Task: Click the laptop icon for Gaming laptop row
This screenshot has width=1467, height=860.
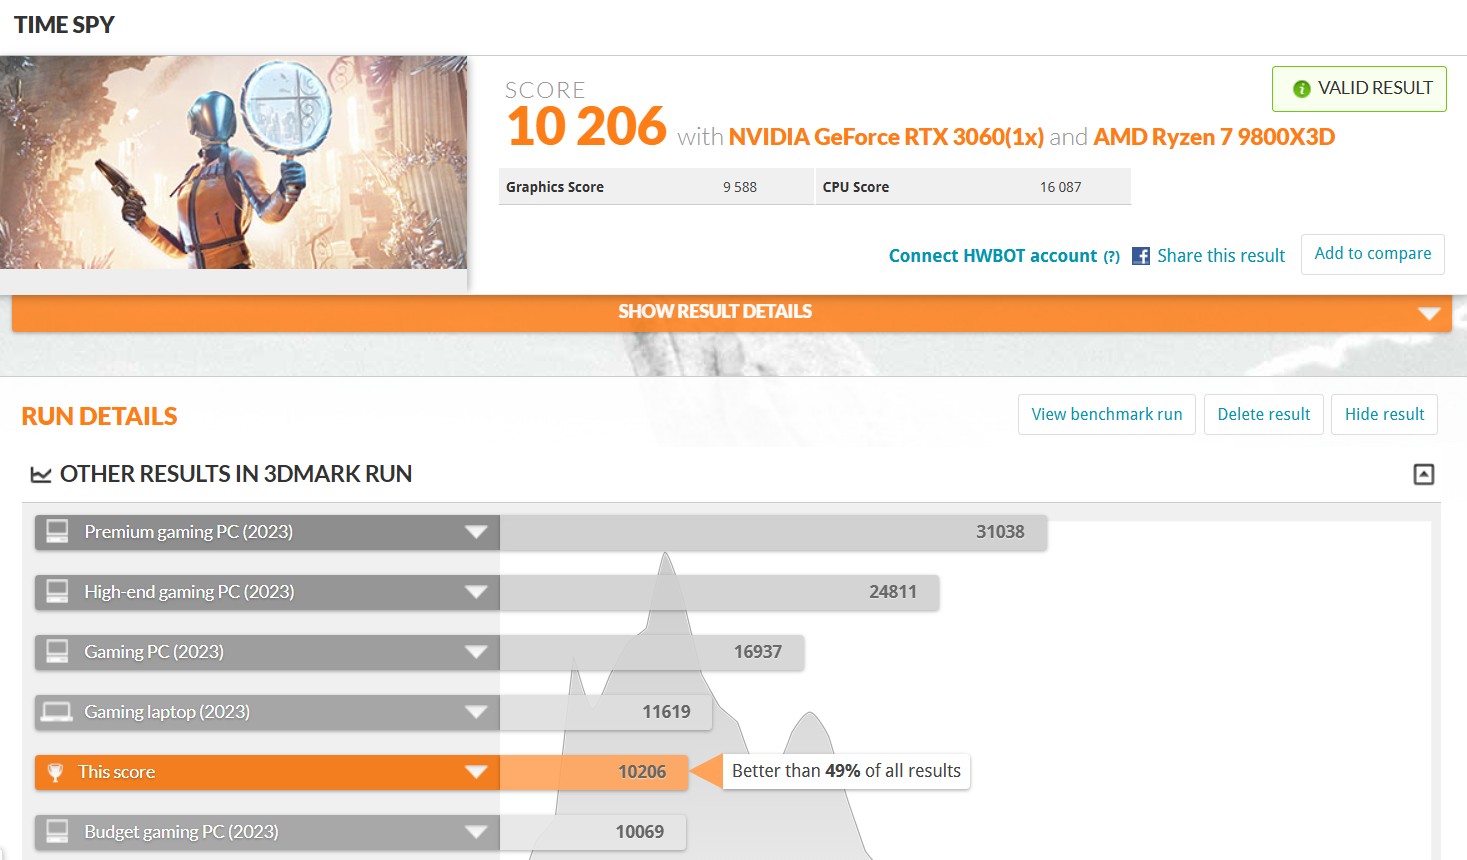Action: point(57,712)
